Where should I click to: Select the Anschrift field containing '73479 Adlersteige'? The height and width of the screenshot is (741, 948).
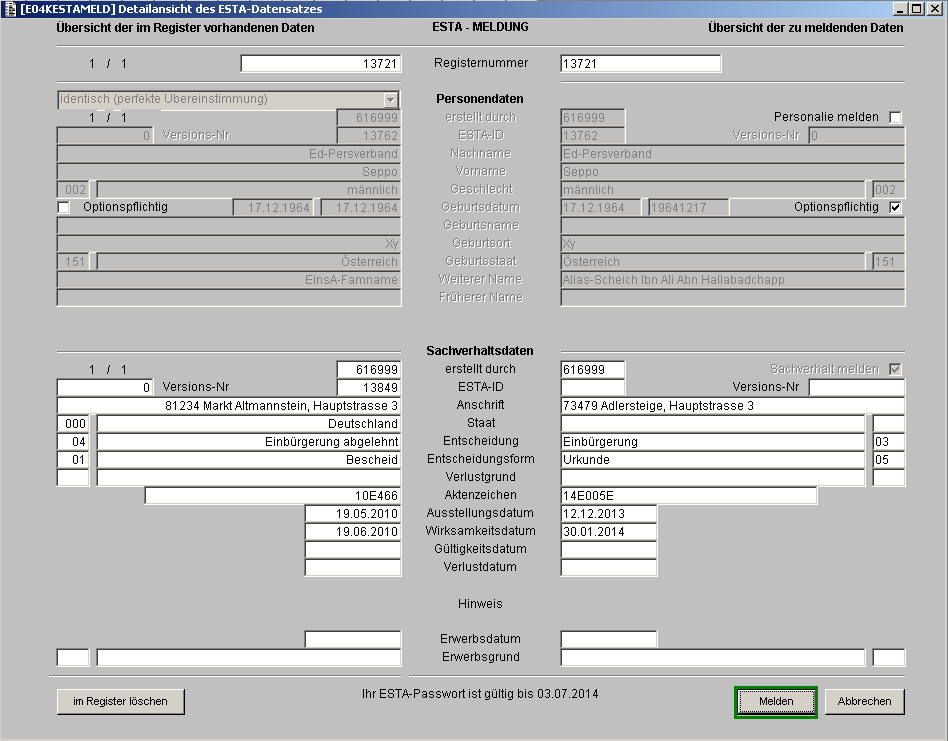pyautogui.click(x=732, y=406)
